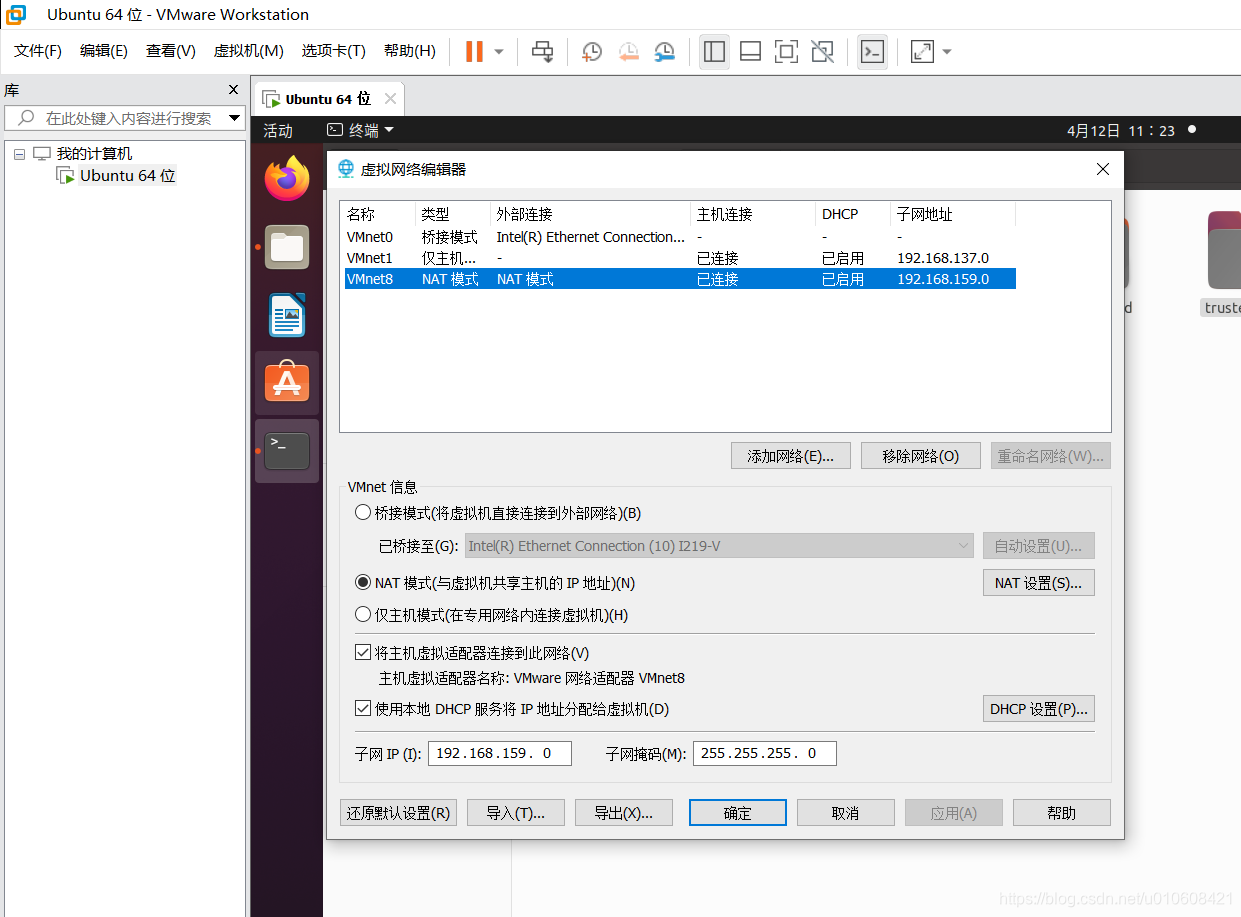Click the 子网 IP input field

point(499,753)
